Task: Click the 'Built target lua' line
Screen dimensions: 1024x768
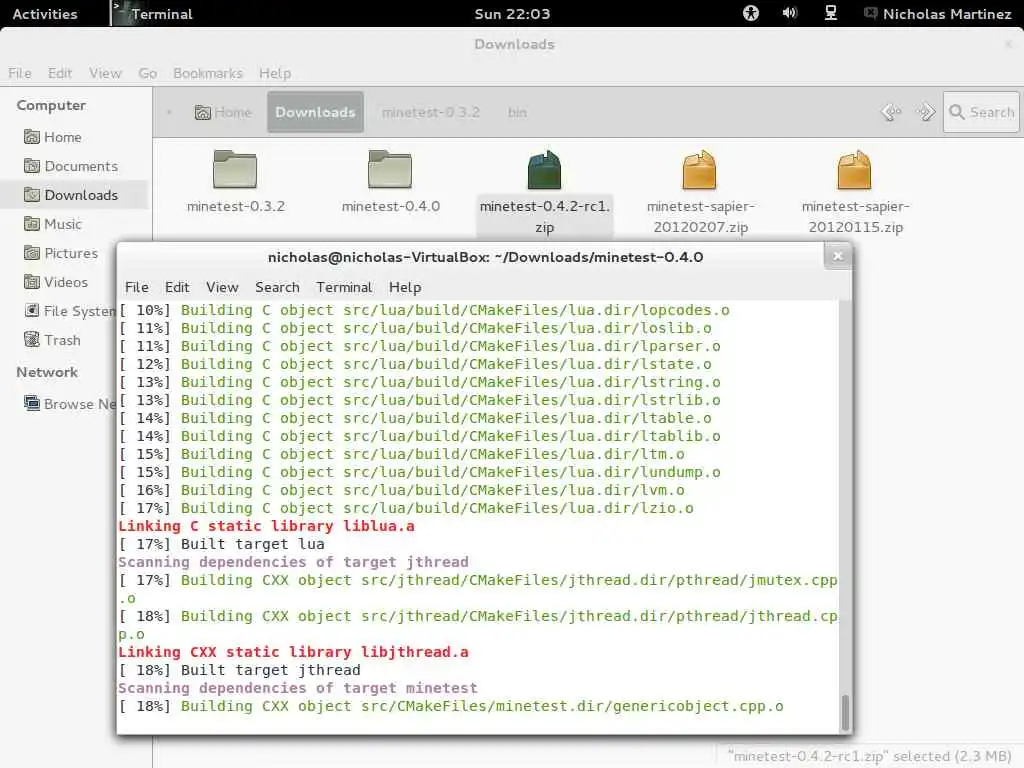Action: [221, 544]
